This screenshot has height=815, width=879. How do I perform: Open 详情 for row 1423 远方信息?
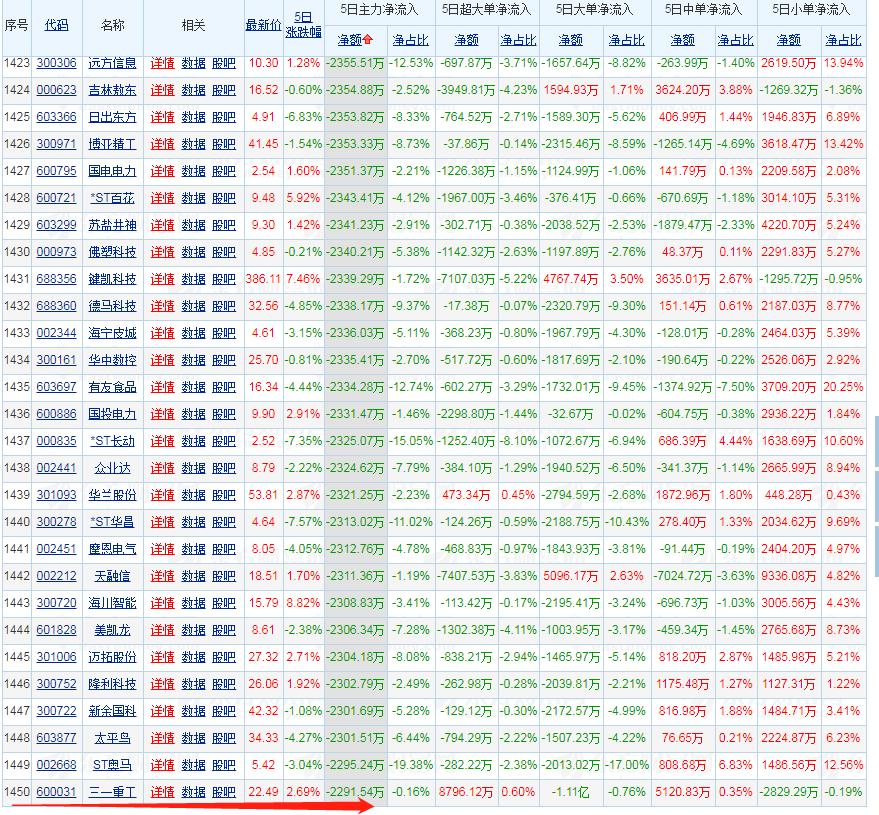163,63
